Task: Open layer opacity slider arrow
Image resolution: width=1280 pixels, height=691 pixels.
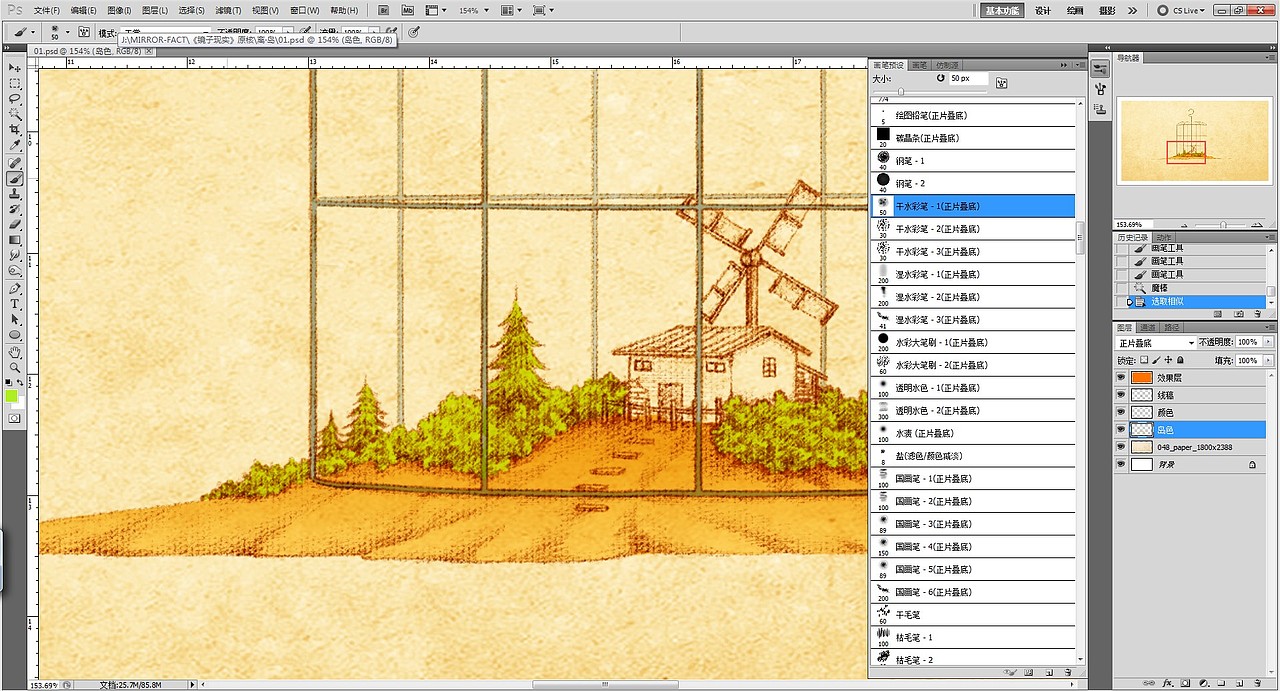Action: (1269, 342)
